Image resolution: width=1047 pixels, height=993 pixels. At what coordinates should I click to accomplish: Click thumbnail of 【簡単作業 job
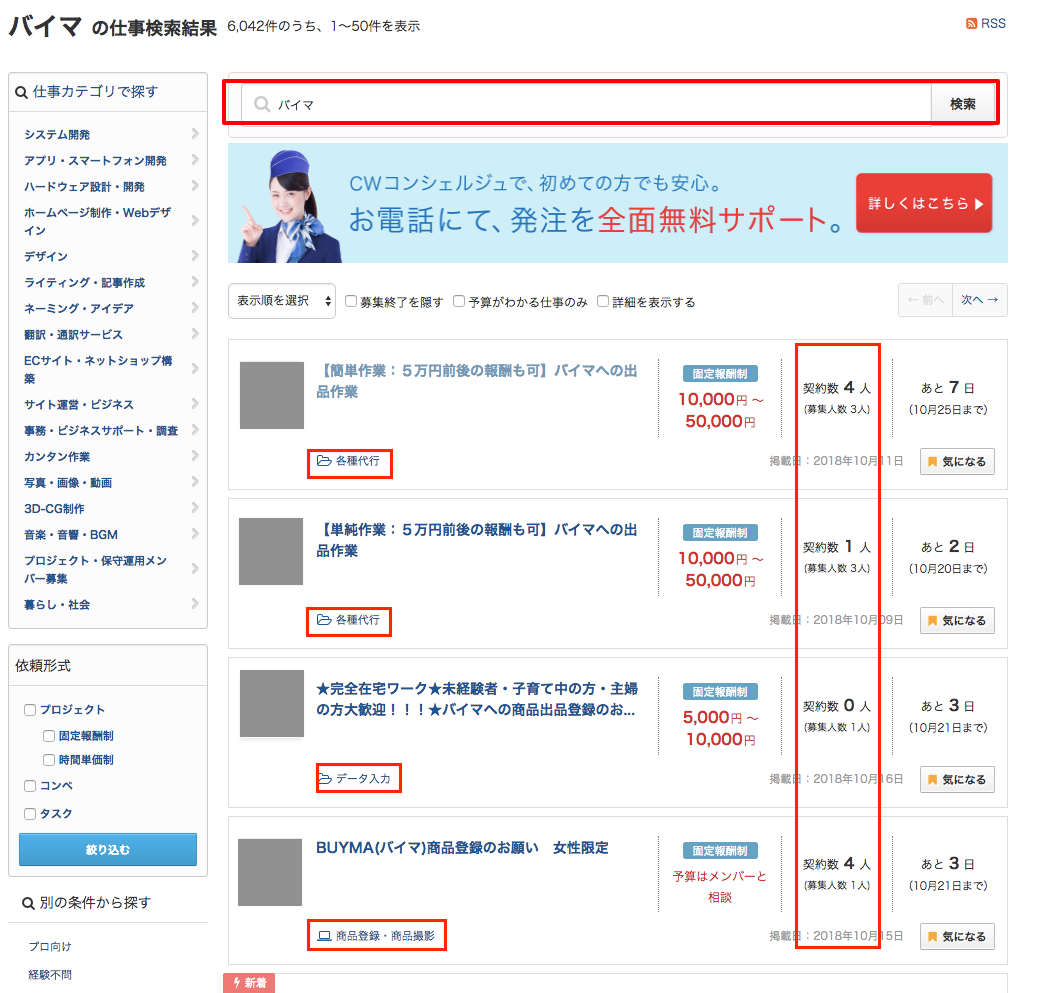272,395
